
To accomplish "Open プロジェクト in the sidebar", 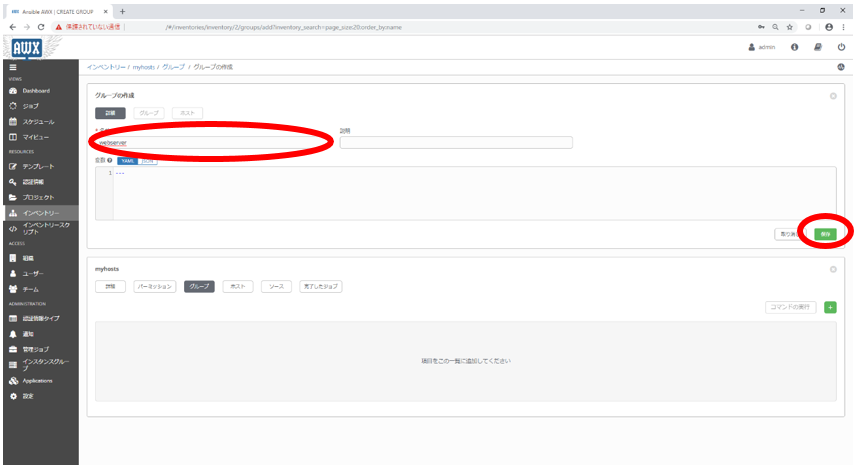I will 38,197.
